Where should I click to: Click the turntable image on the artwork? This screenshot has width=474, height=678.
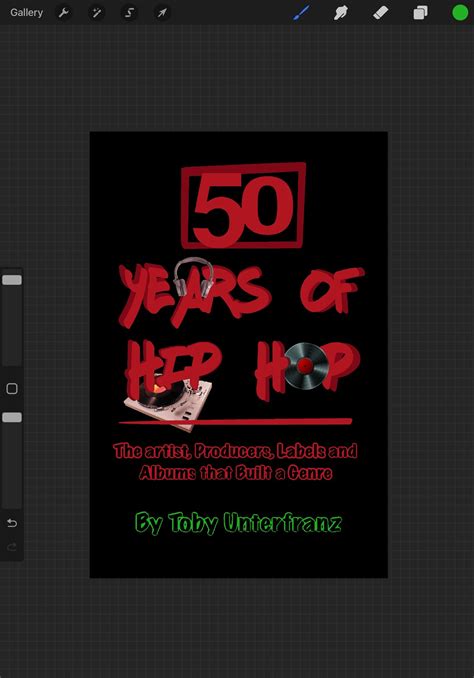pyautogui.click(x=169, y=404)
